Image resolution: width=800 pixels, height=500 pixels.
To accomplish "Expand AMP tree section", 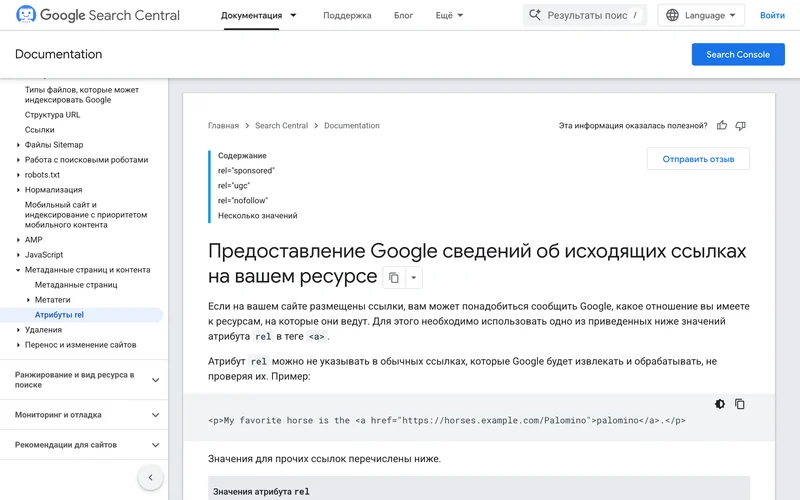I will [18, 240].
